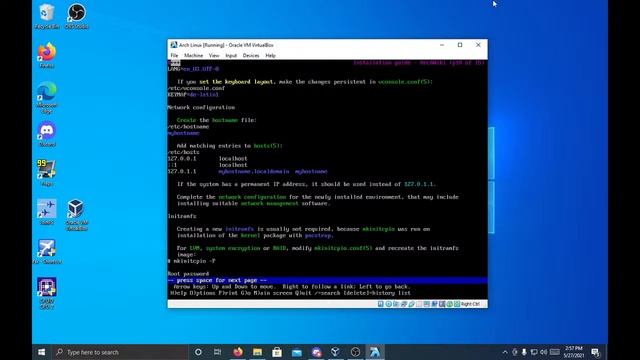640x360 pixels.
Task: Select the Fraps desktop icon with 99
Action: point(47,173)
